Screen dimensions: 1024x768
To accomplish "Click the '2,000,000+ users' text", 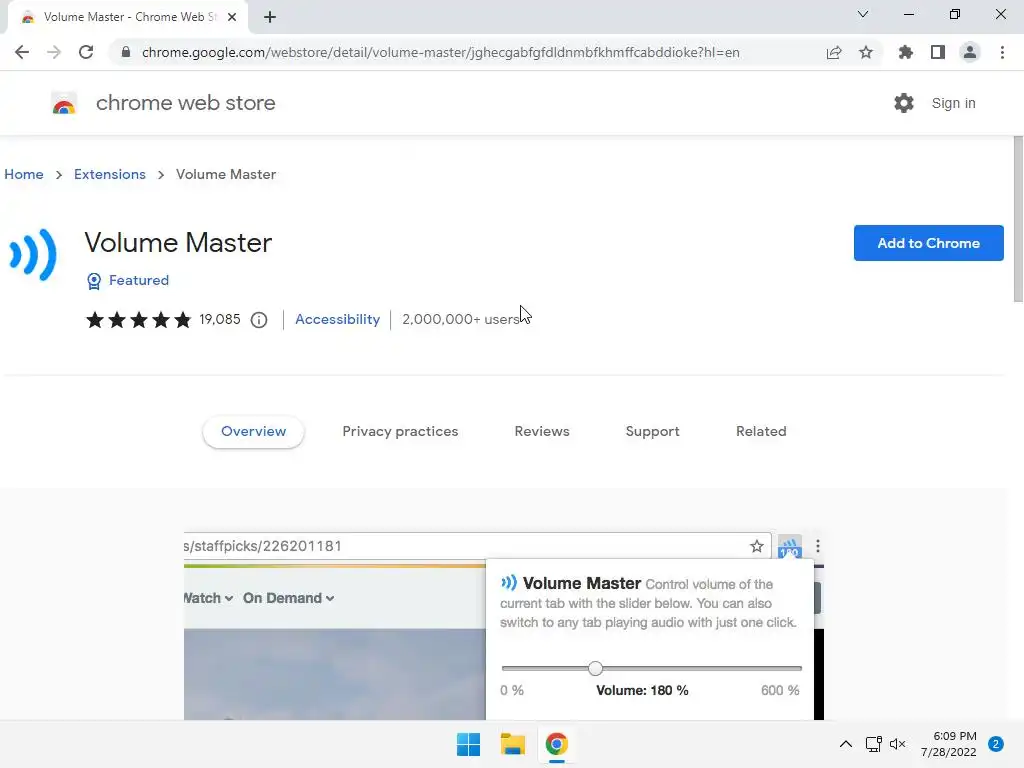I will coord(460,319).
